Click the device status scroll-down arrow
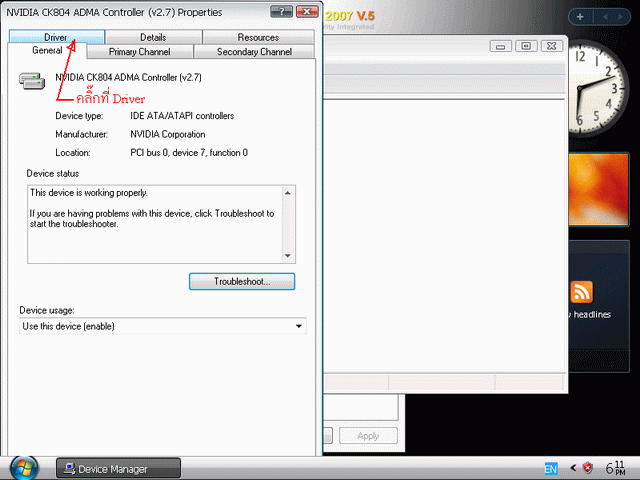The height and width of the screenshot is (480, 640). [x=288, y=256]
